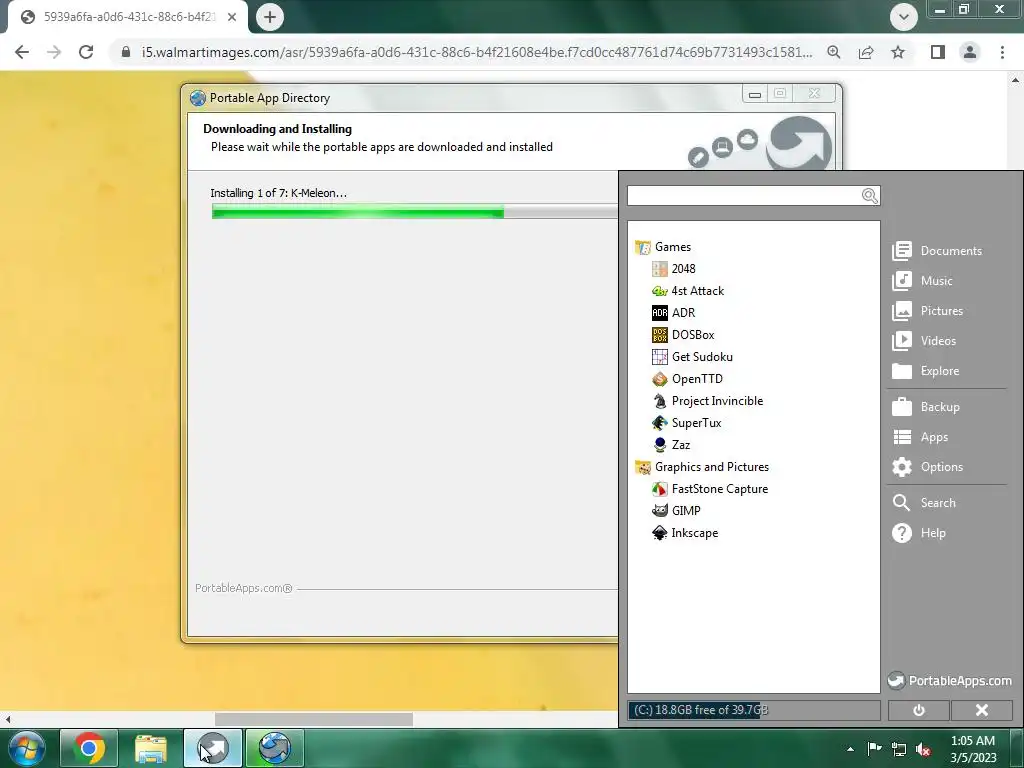Open Chrome three-dot menu
The width and height of the screenshot is (1024, 768).
[1002, 52]
